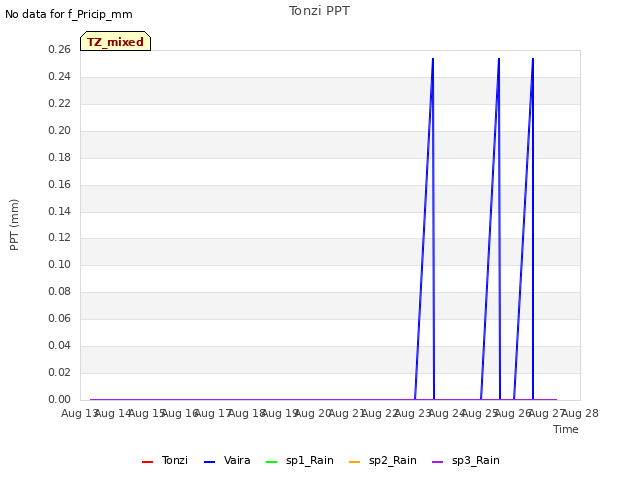640x480 pixels.
Task: Click the 'No data for f_Pricip_mm' message
Action: [x=69, y=14]
